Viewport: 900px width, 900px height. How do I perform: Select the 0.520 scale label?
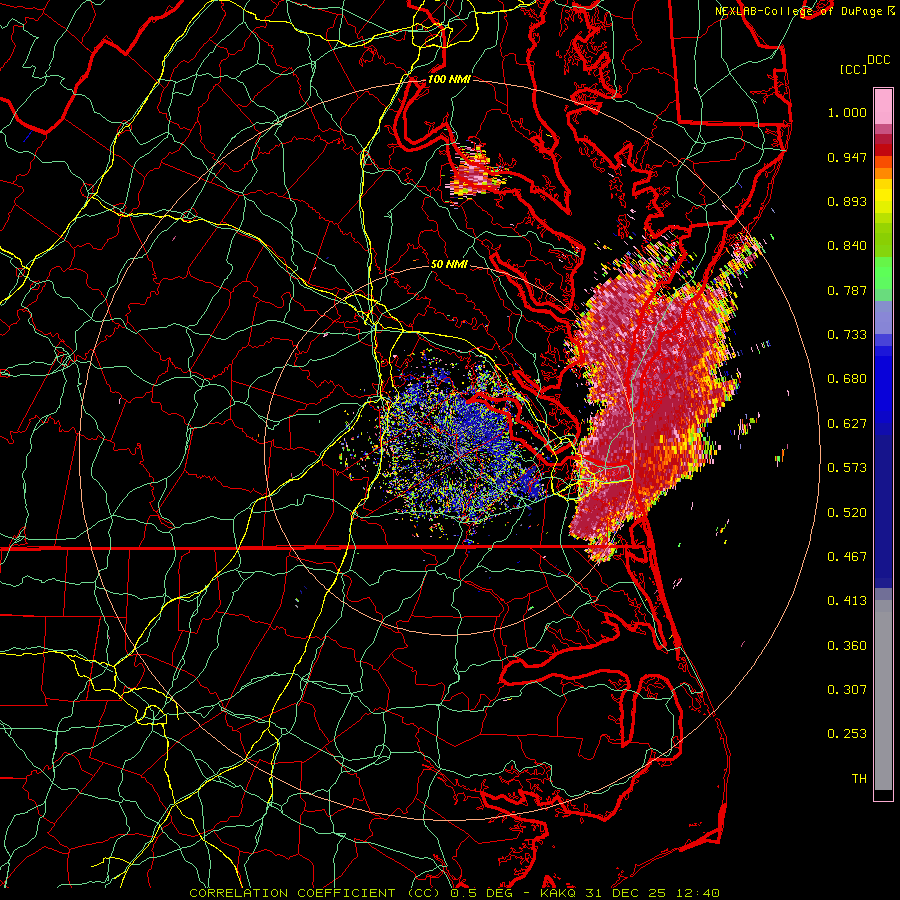pyautogui.click(x=847, y=513)
